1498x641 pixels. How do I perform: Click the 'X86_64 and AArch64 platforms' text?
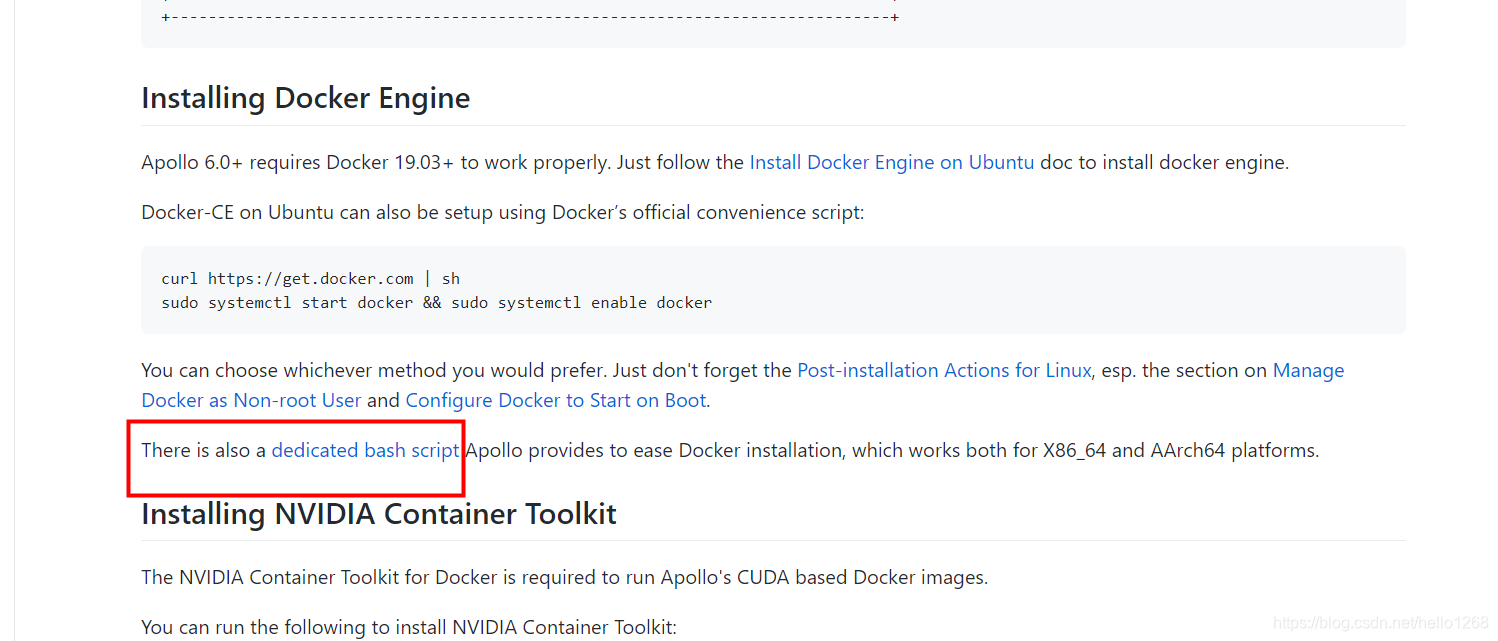click(x=1181, y=450)
